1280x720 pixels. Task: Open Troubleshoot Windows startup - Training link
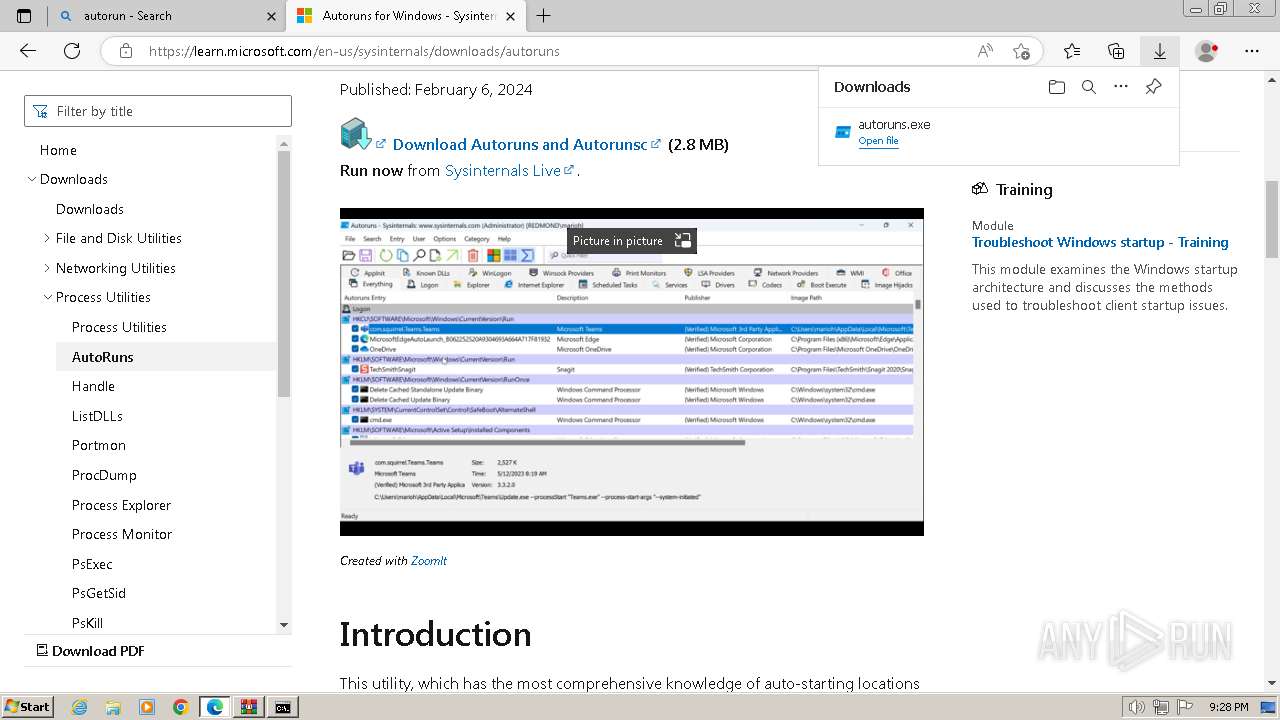[1100, 242]
